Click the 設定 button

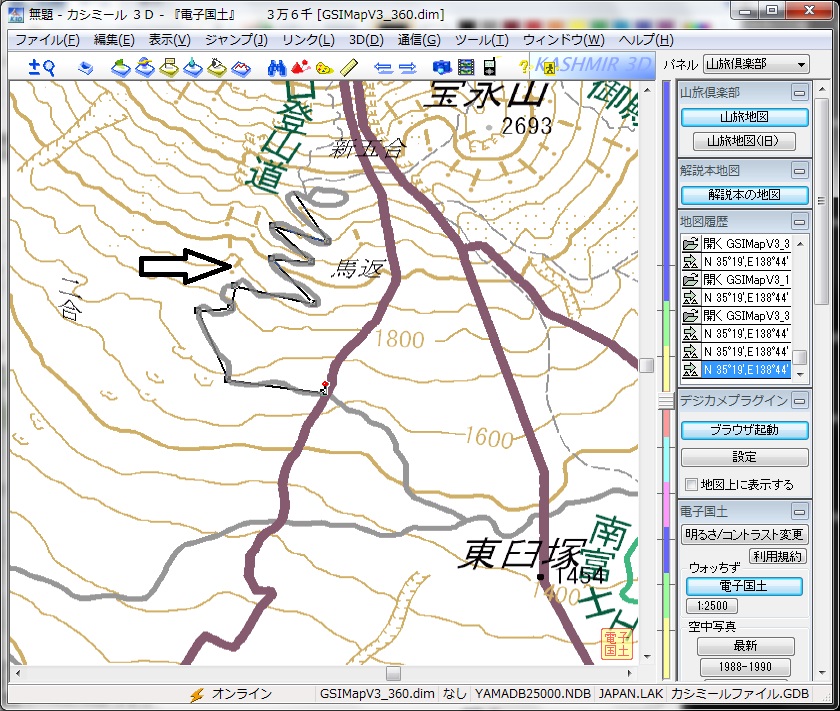pos(745,457)
